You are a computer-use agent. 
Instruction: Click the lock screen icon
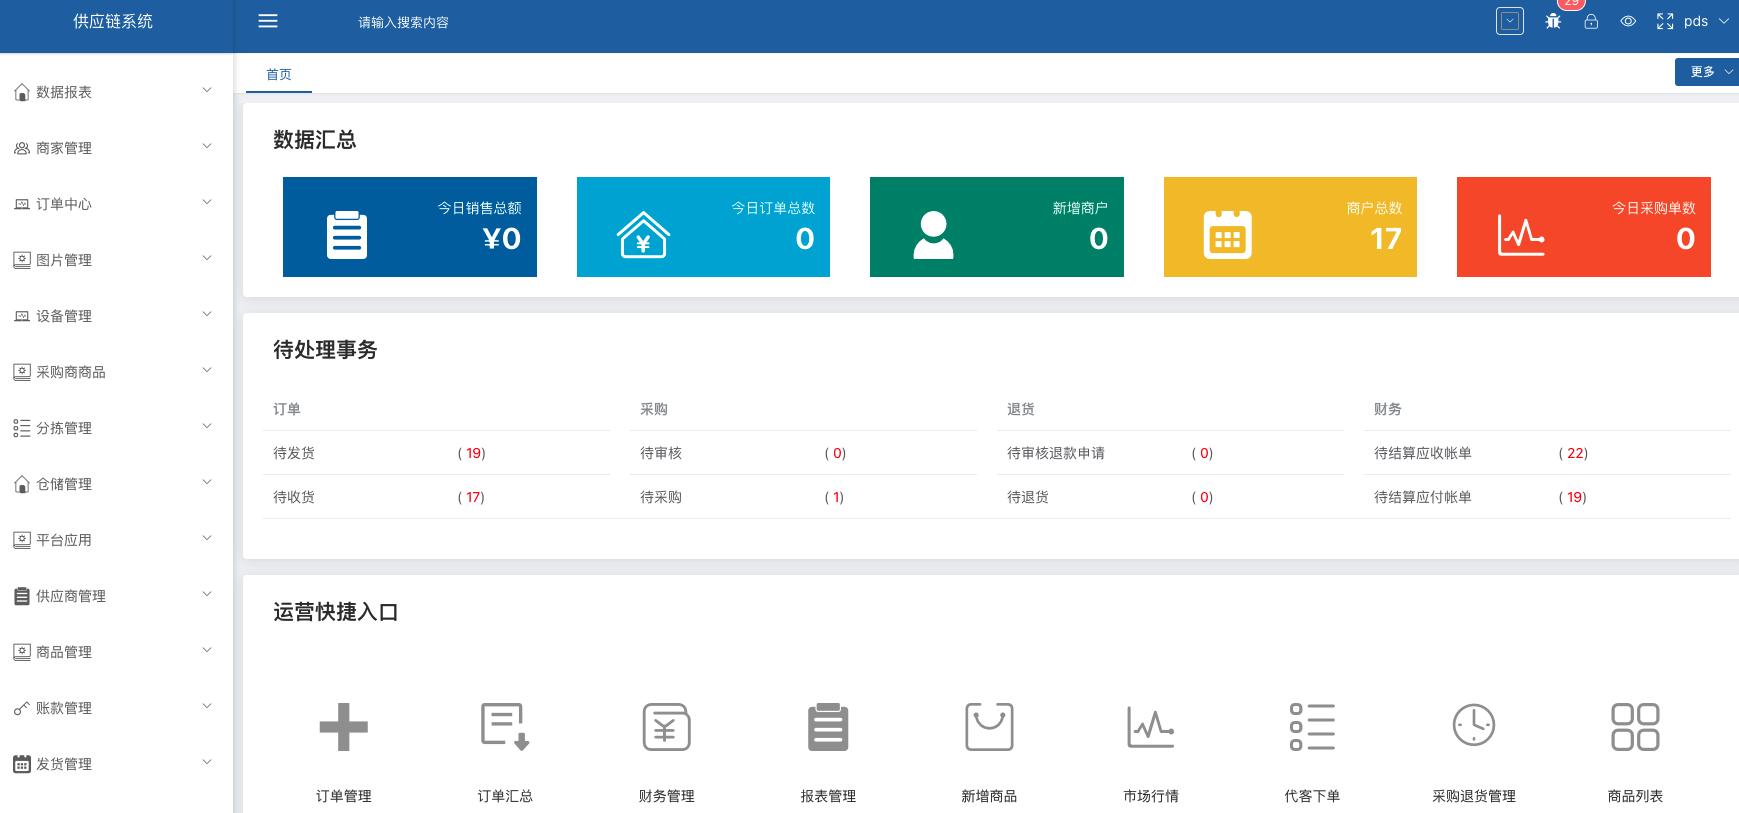pyautogui.click(x=1591, y=21)
